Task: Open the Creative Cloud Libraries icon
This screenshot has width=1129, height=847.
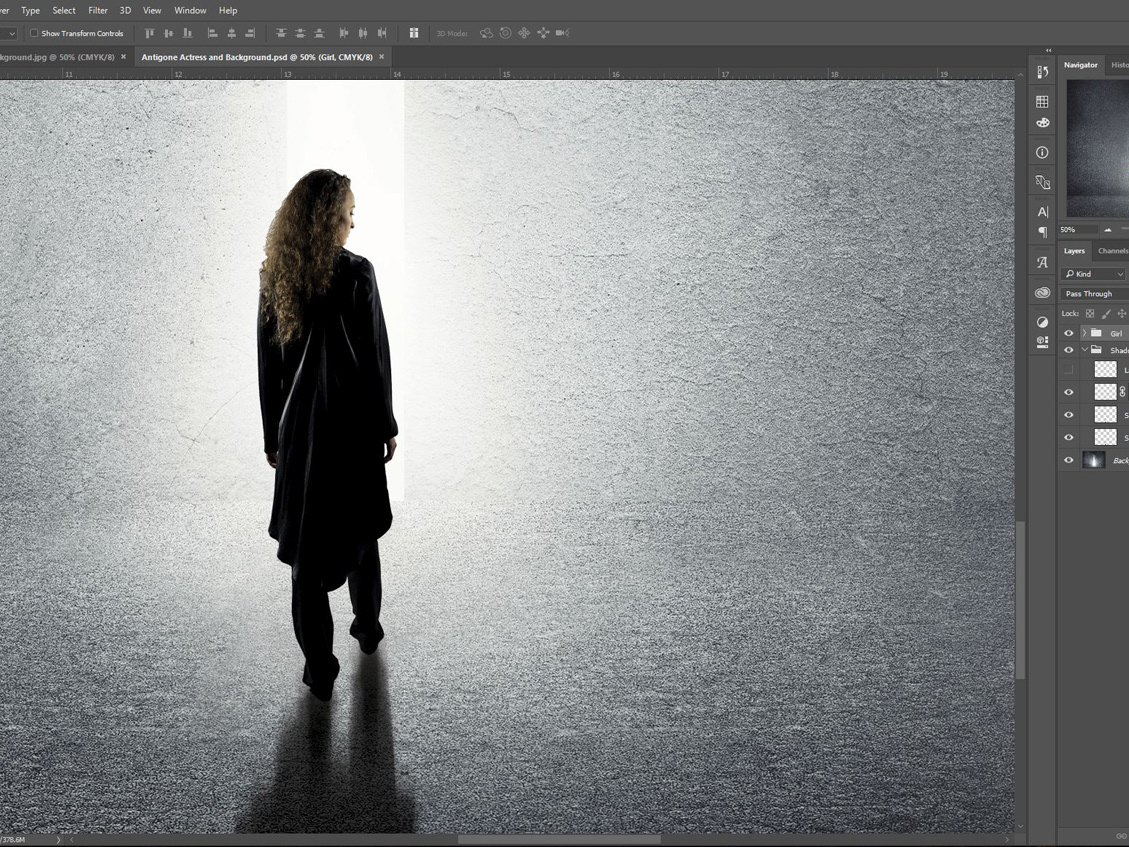Action: coord(1042,293)
